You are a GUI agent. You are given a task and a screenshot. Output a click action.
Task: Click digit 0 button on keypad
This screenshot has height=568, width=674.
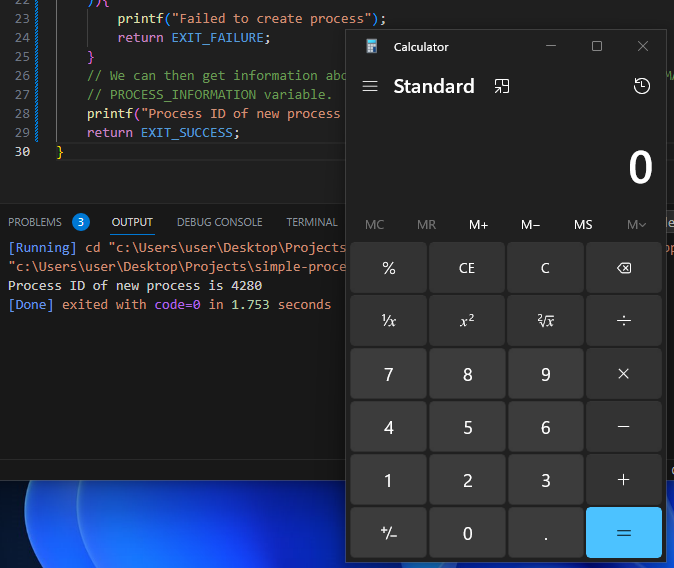(467, 533)
